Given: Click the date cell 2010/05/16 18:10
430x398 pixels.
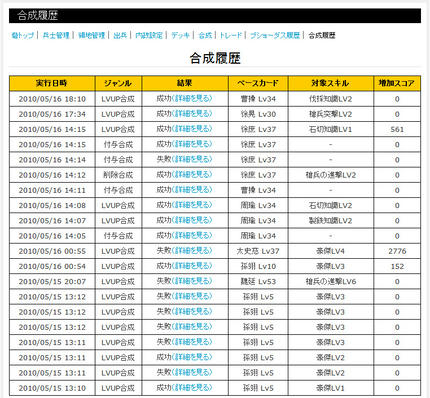Looking at the screenshot, I should point(52,99).
